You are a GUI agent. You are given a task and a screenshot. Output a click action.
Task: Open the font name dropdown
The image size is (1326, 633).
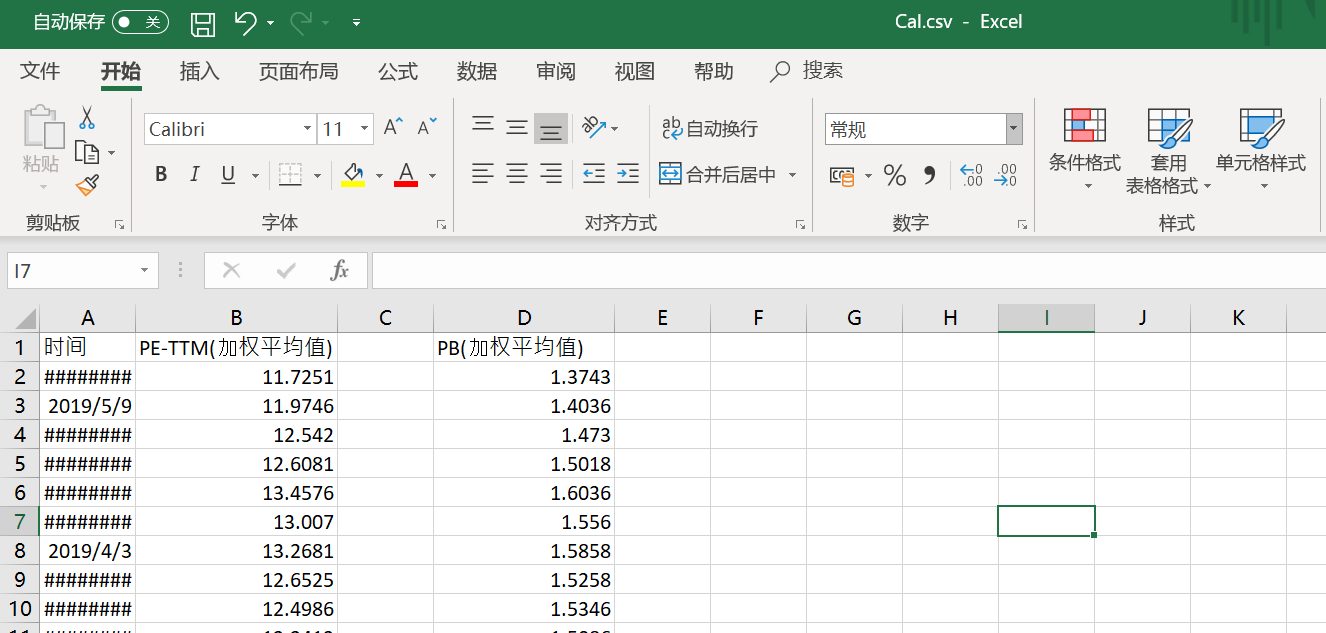[x=307, y=128]
